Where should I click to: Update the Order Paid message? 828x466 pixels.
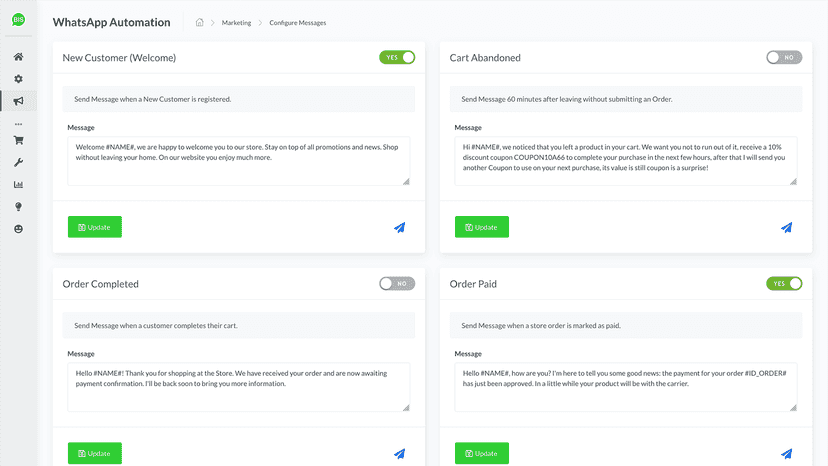point(482,453)
